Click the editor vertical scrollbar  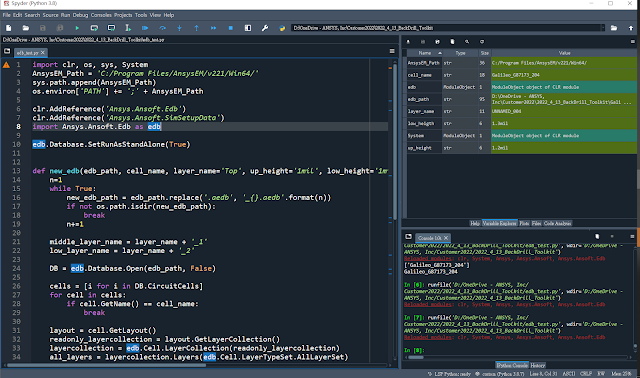click(x=394, y=143)
